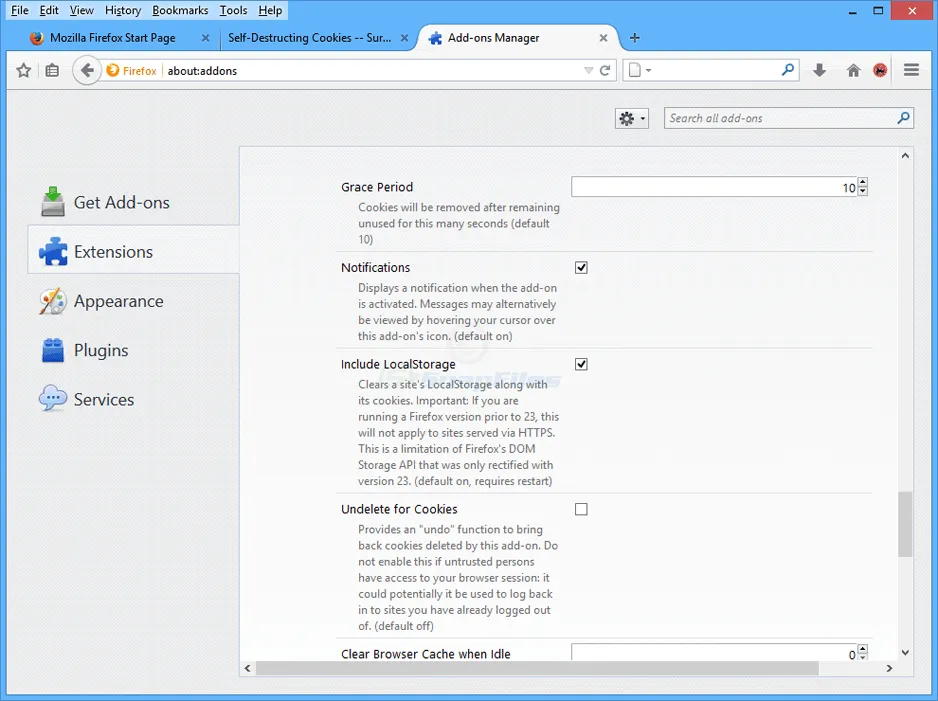Screen dimensions: 938x701
Task: Close the Self-Destructing Cookies tab
Action: click(x=404, y=38)
